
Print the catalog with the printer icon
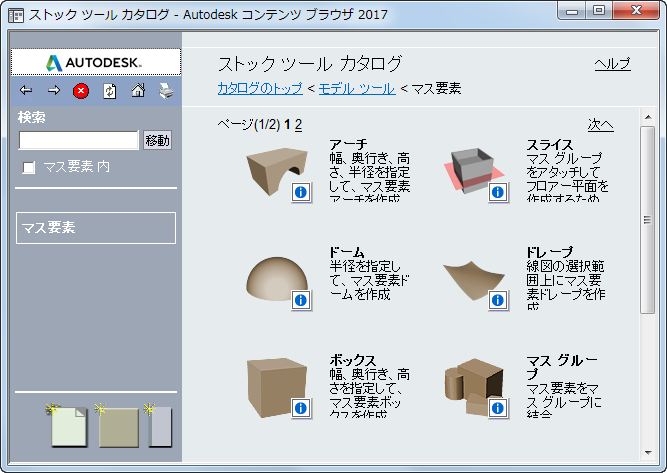click(x=166, y=91)
